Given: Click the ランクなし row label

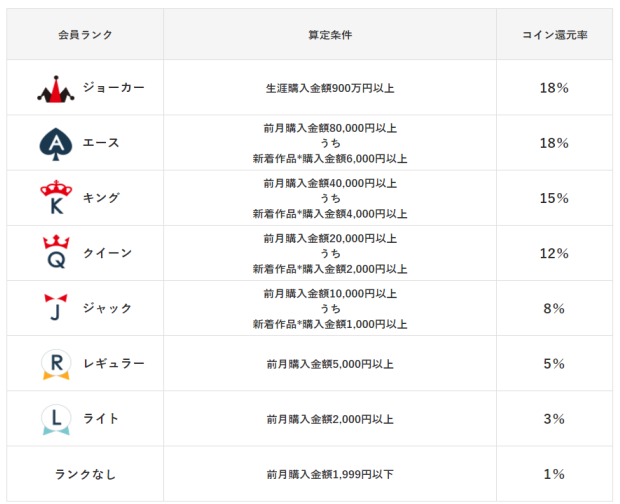Looking at the screenshot, I should 85,474.
